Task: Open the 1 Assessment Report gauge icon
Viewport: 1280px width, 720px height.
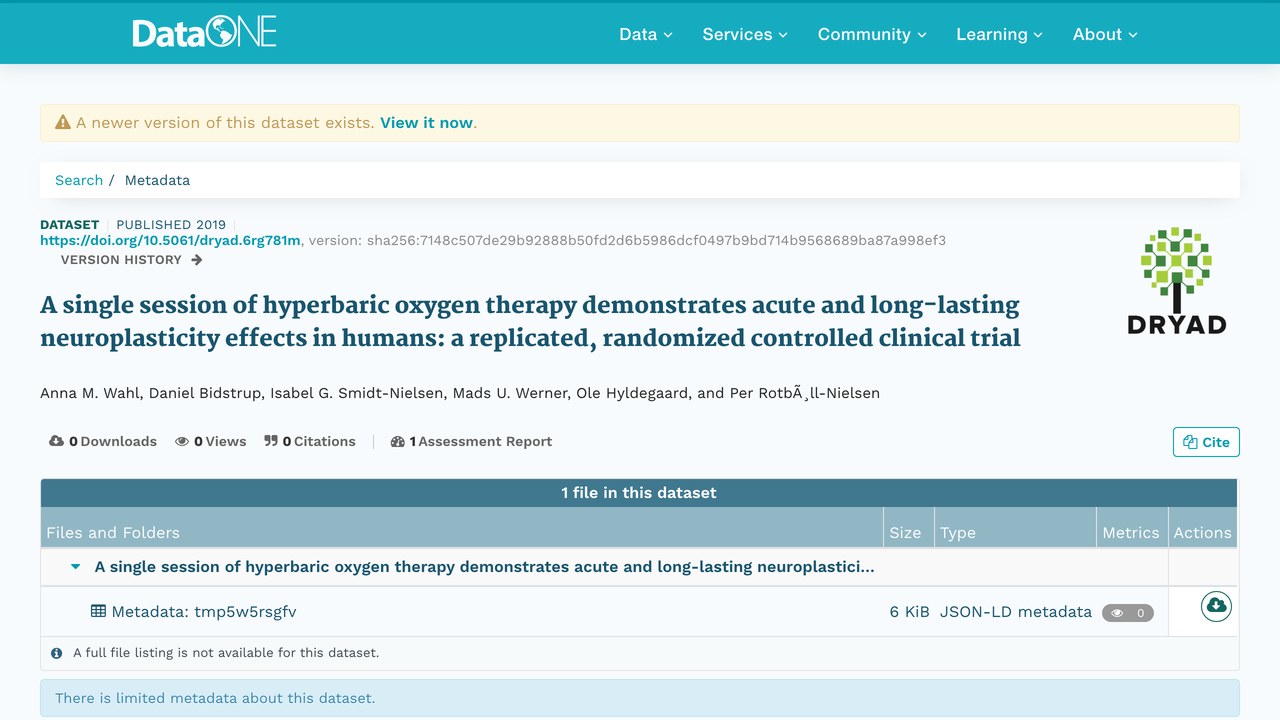Action: (x=398, y=441)
